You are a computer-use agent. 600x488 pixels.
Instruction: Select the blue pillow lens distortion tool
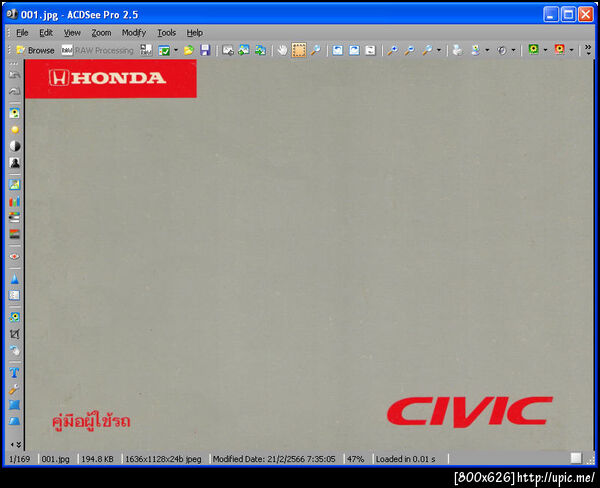[15, 405]
